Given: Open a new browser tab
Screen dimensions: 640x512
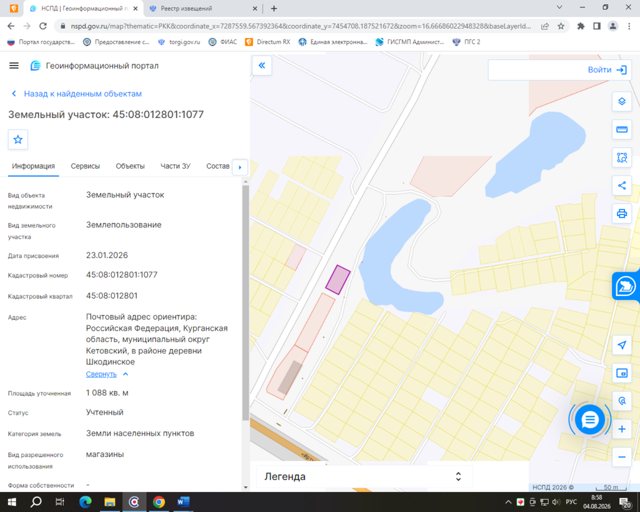Looking at the screenshot, I should pos(274,9).
